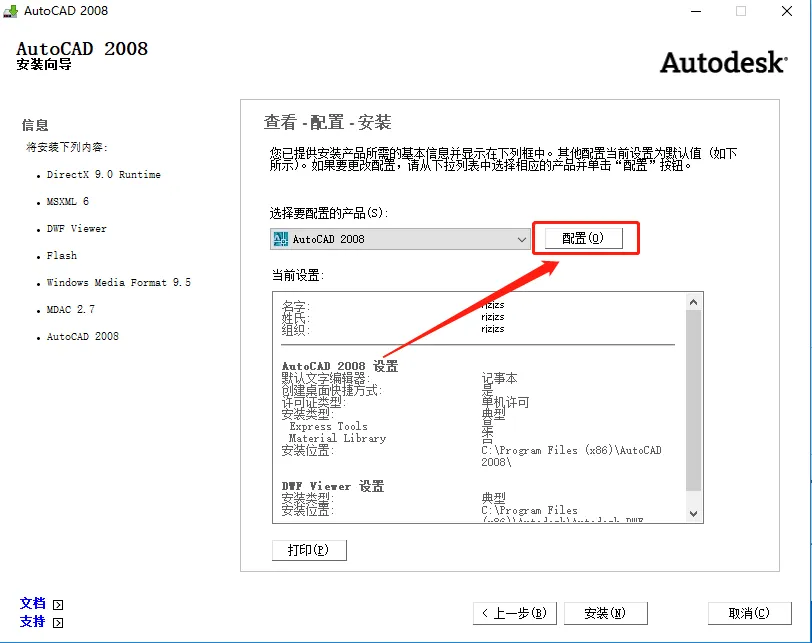The width and height of the screenshot is (812, 643).
Task: Click the C:\Program Files (x86)\AutoCAD install path
Action: 571,456
